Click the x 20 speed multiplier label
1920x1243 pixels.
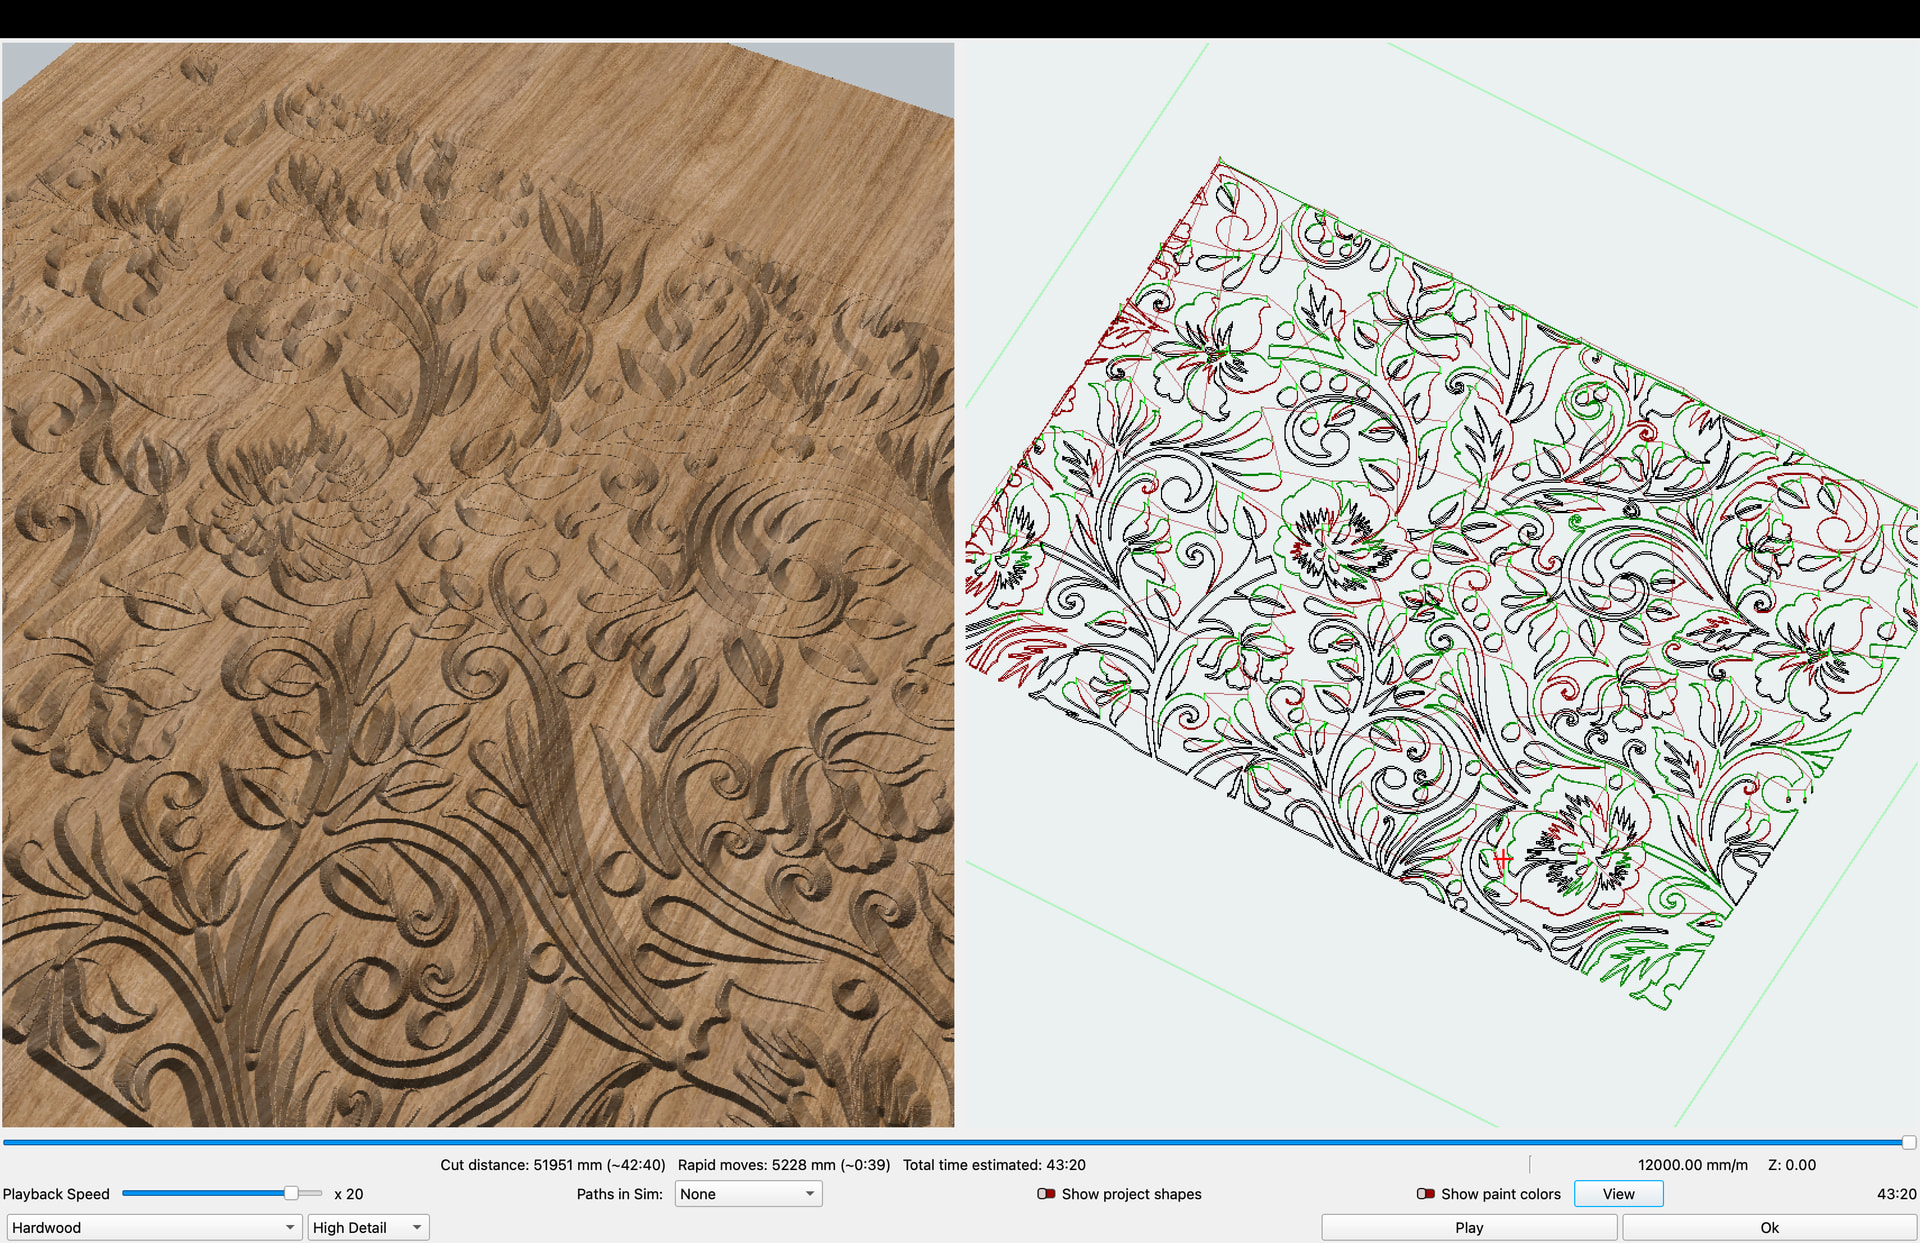pos(348,1194)
